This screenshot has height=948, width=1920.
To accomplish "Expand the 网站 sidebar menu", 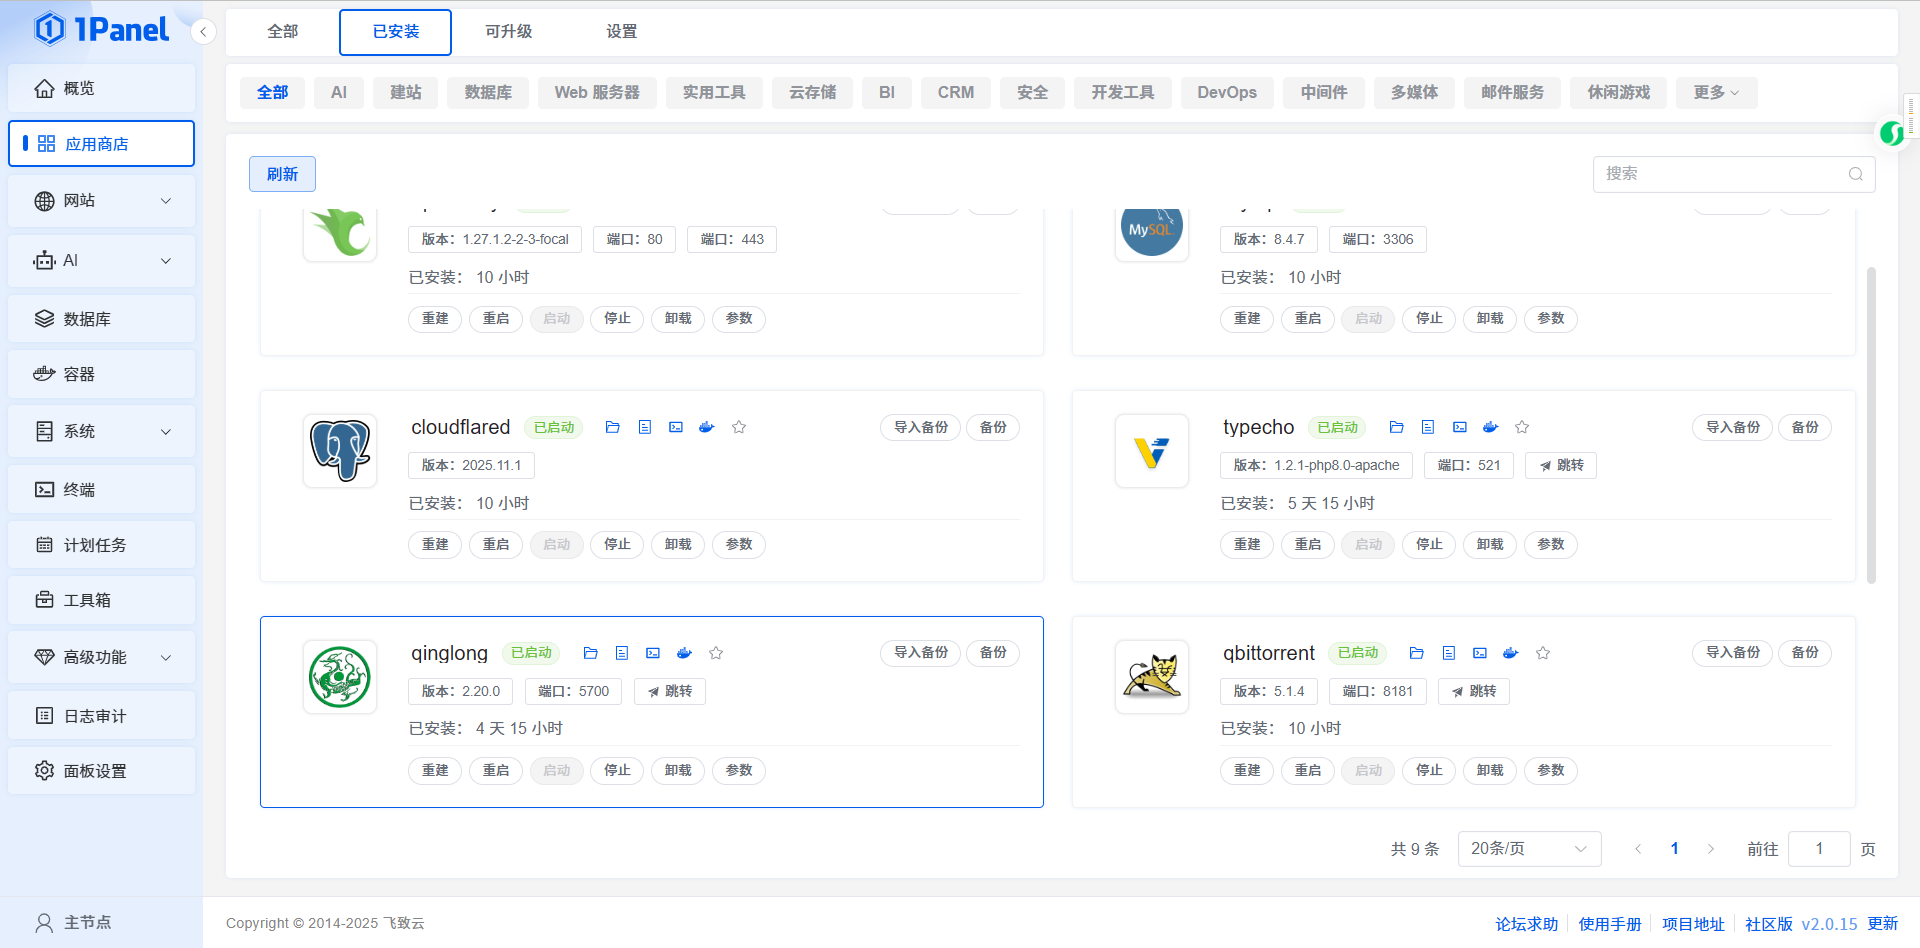I will [x=101, y=201].
